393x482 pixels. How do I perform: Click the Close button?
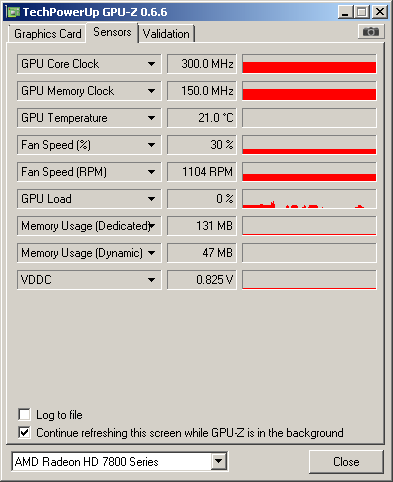[x=346, y=462]
